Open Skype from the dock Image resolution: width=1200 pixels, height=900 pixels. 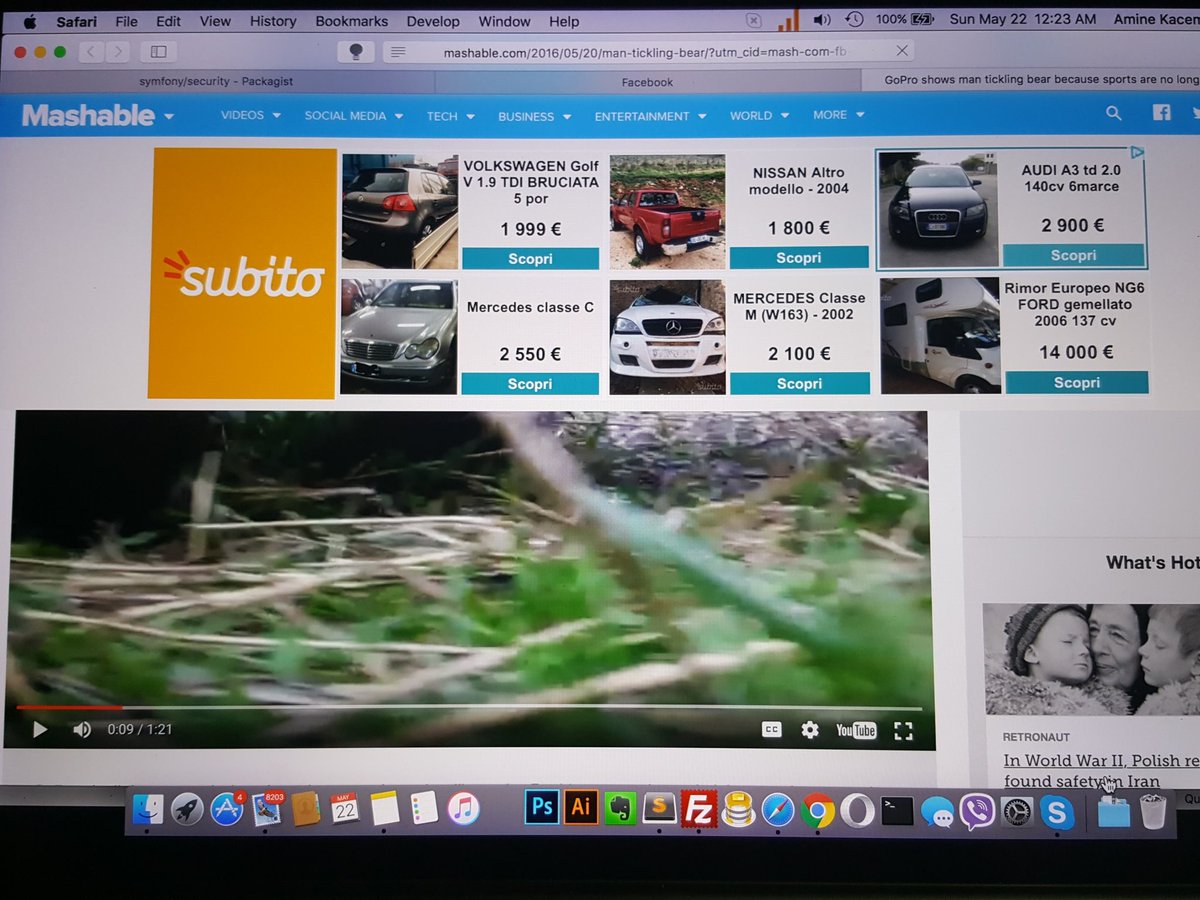coord(1057,811)
